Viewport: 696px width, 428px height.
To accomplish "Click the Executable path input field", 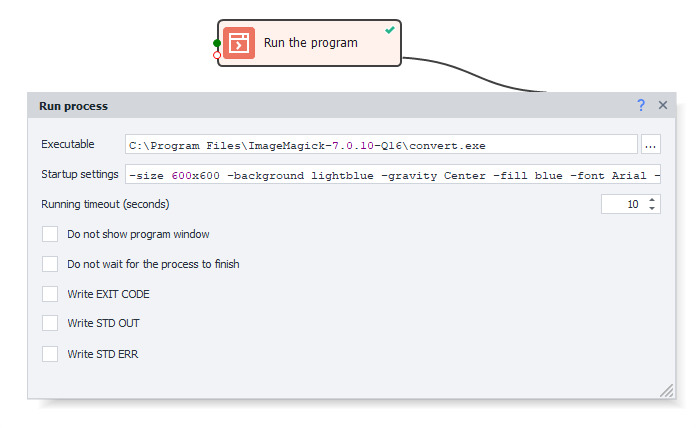I will (380, 145).
